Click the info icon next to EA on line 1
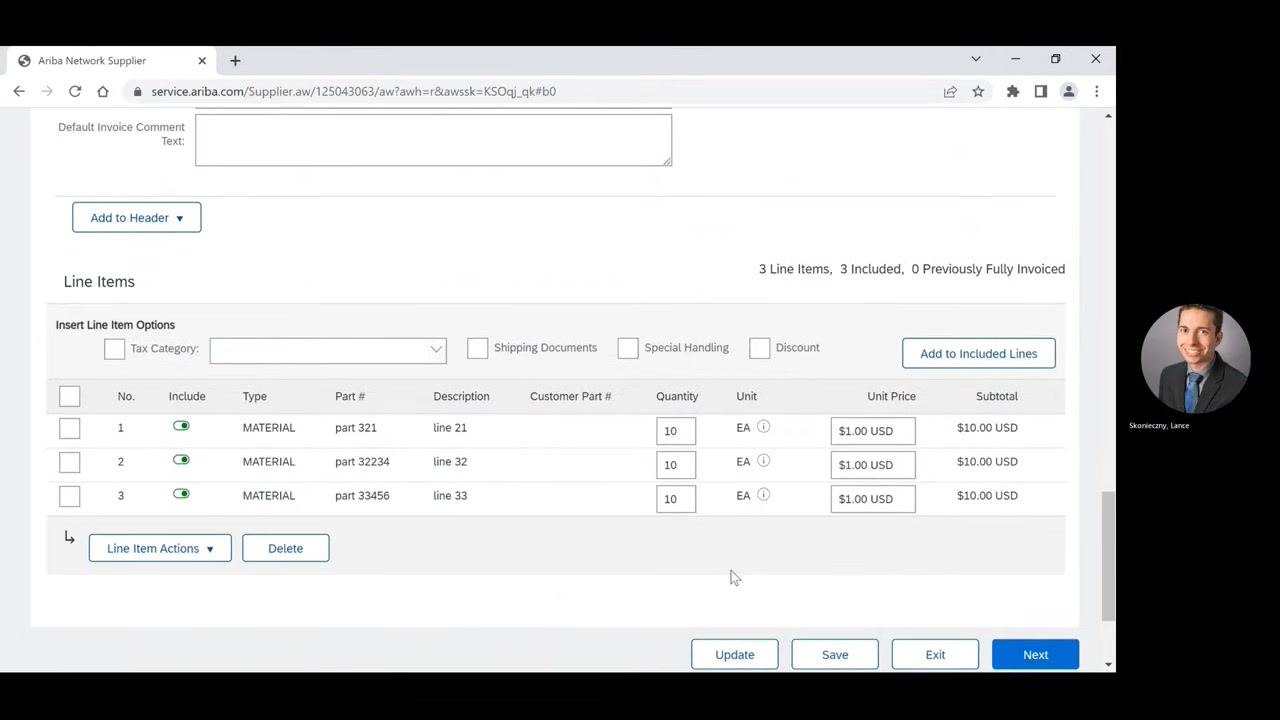This screenshot has width=1280, height=720. pos(763,427)
